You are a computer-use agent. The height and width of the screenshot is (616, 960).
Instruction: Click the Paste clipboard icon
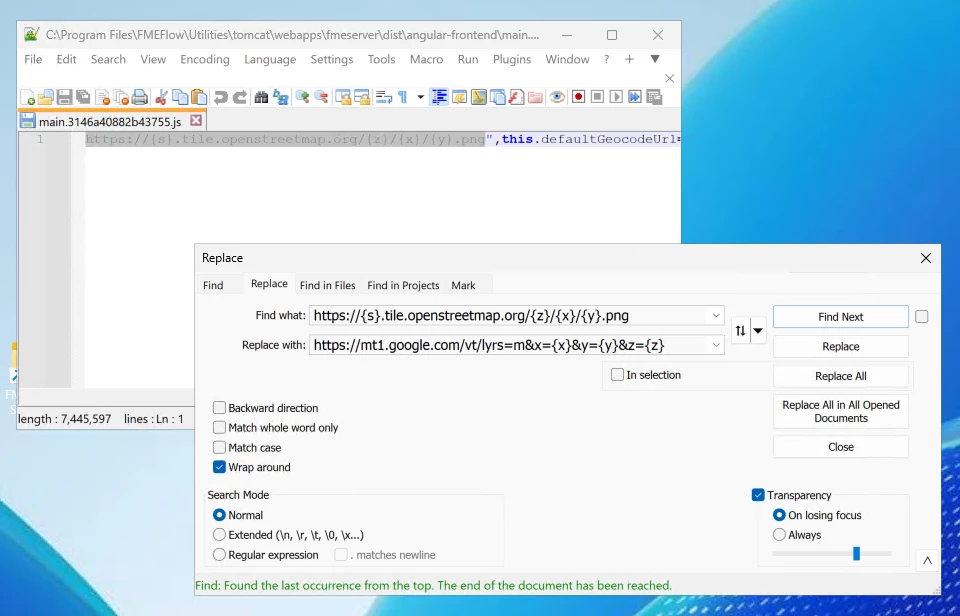tap(198, 97)
